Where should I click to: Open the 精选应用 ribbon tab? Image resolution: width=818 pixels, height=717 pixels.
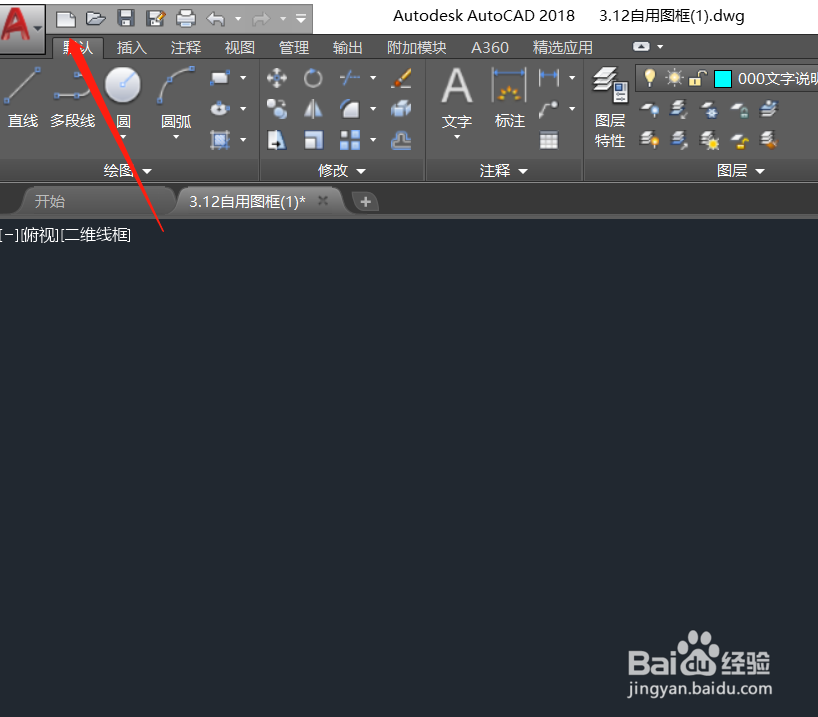(x=562, y=47)
